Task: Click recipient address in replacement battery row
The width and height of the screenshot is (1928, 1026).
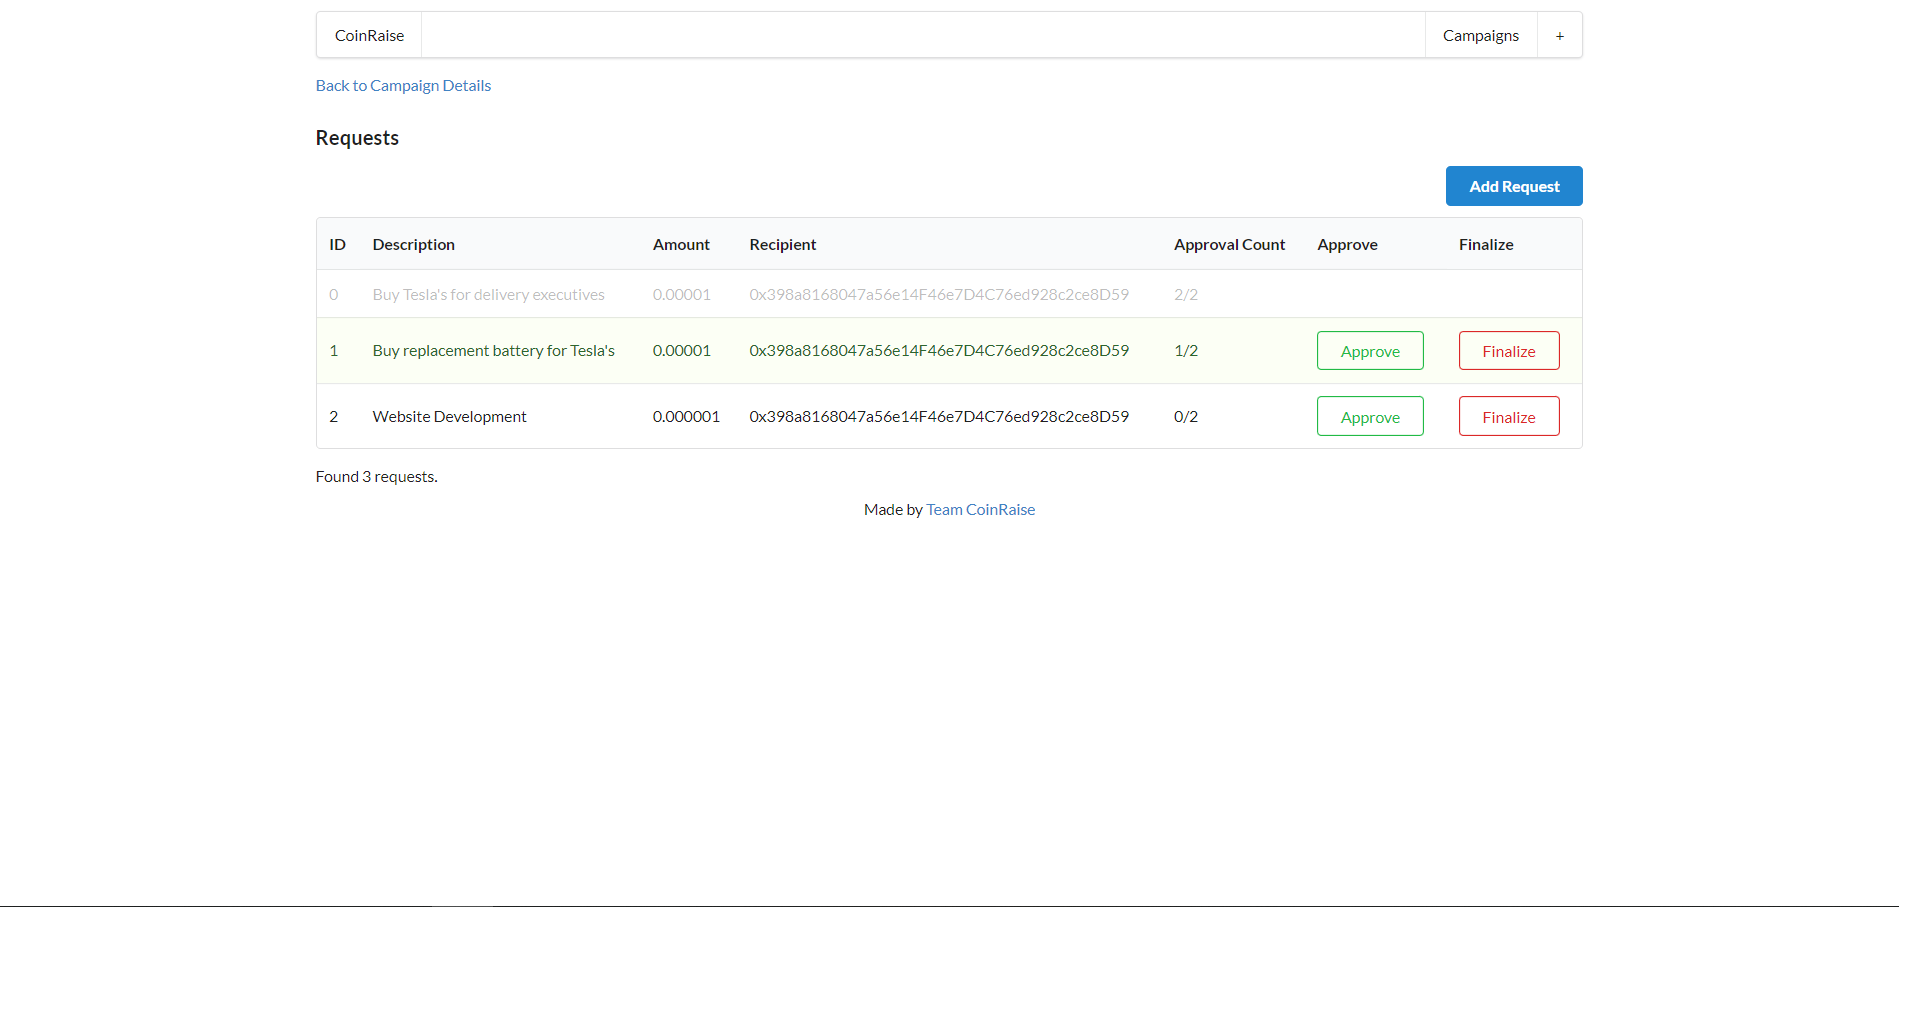Action: pos(939,350)
